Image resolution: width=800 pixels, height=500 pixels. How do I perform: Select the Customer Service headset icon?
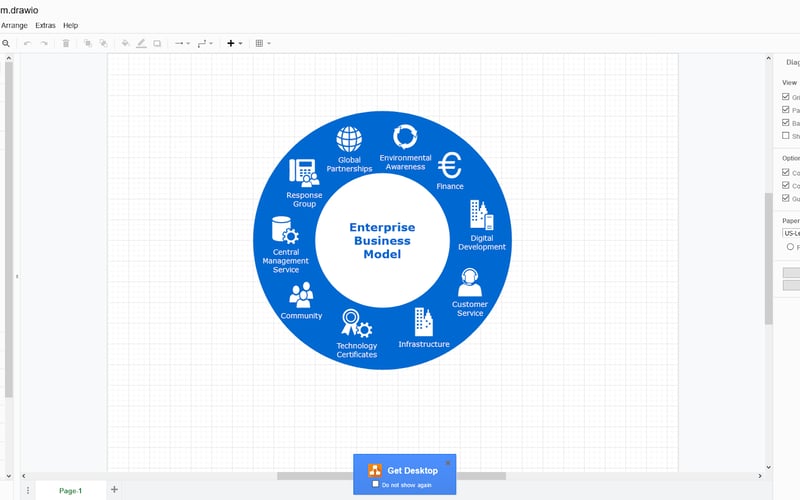[x=469, y=283]
